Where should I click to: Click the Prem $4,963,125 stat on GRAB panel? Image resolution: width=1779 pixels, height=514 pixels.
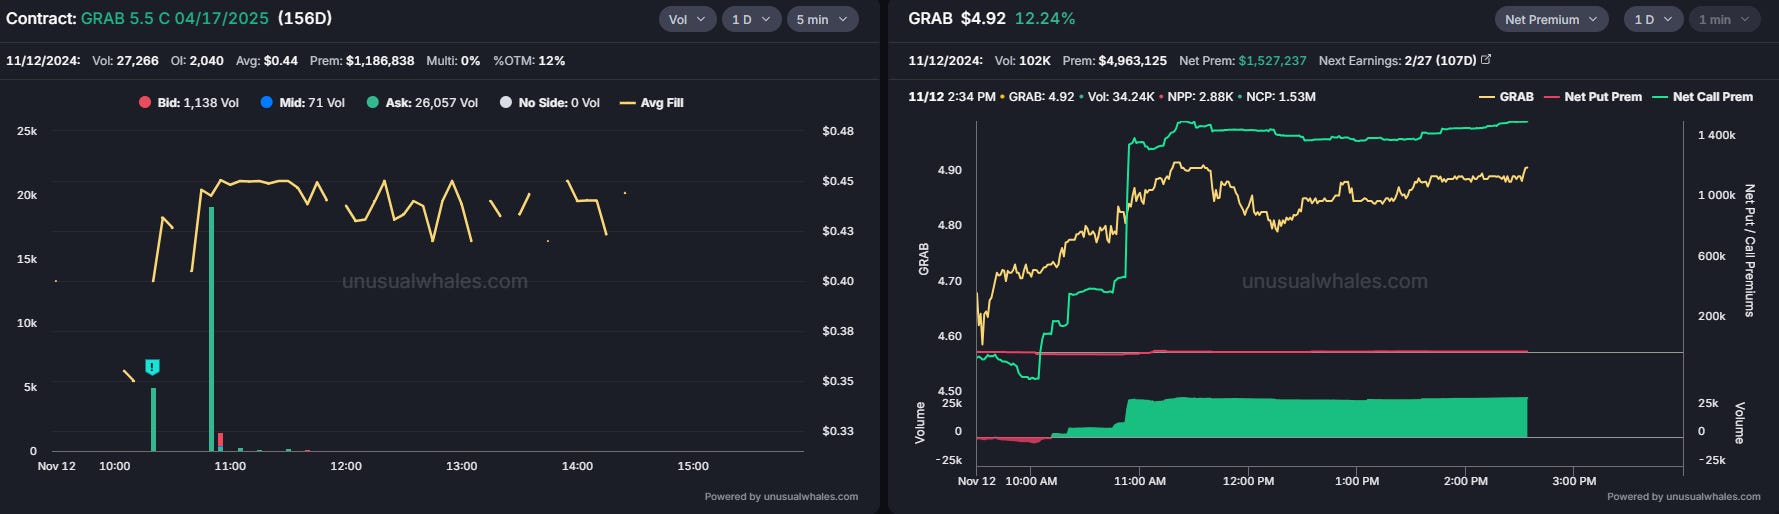tap(1115, 61)
